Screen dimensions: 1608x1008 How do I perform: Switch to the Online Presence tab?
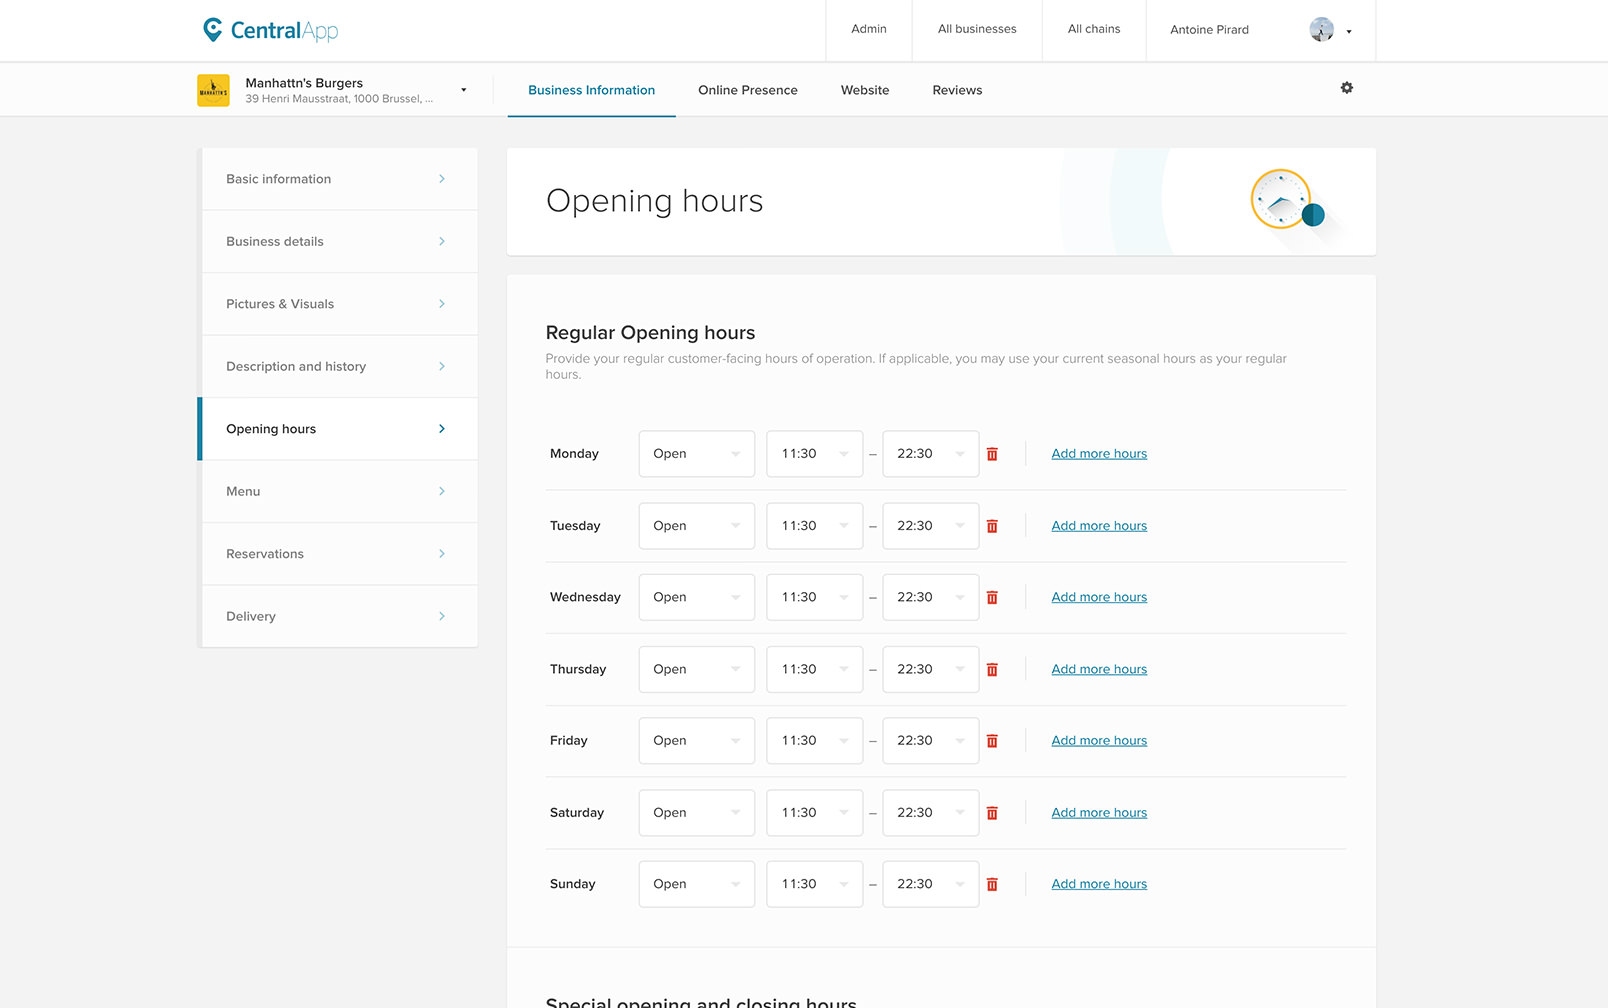[747, 90]
